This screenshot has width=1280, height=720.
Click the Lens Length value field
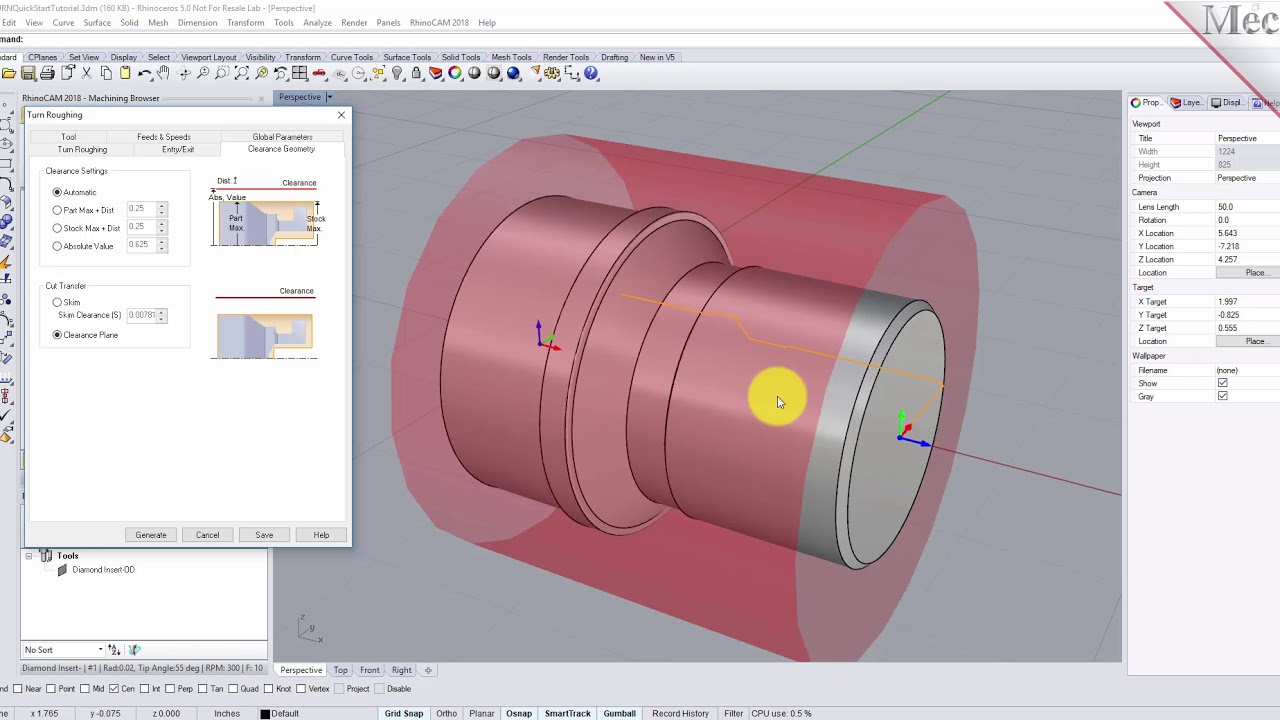[x=1247, y=207]
